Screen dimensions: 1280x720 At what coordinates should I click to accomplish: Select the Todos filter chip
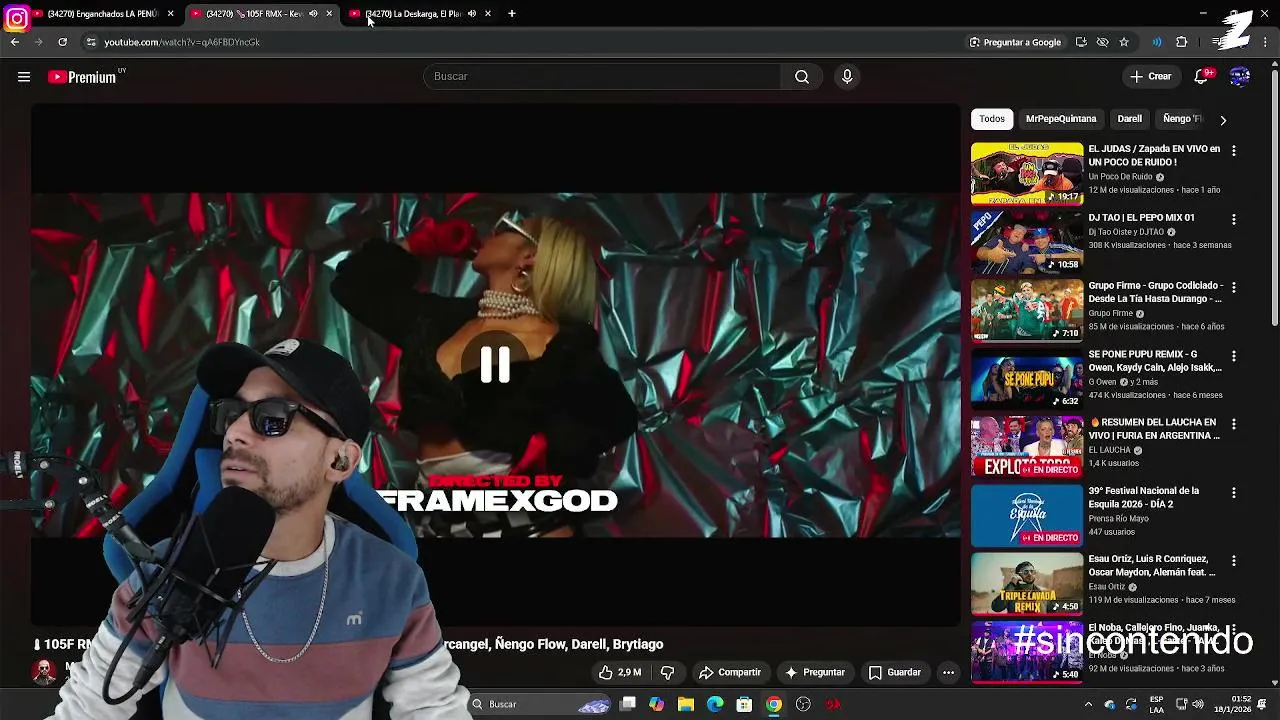pyautogui.click(x=992, y=119)
